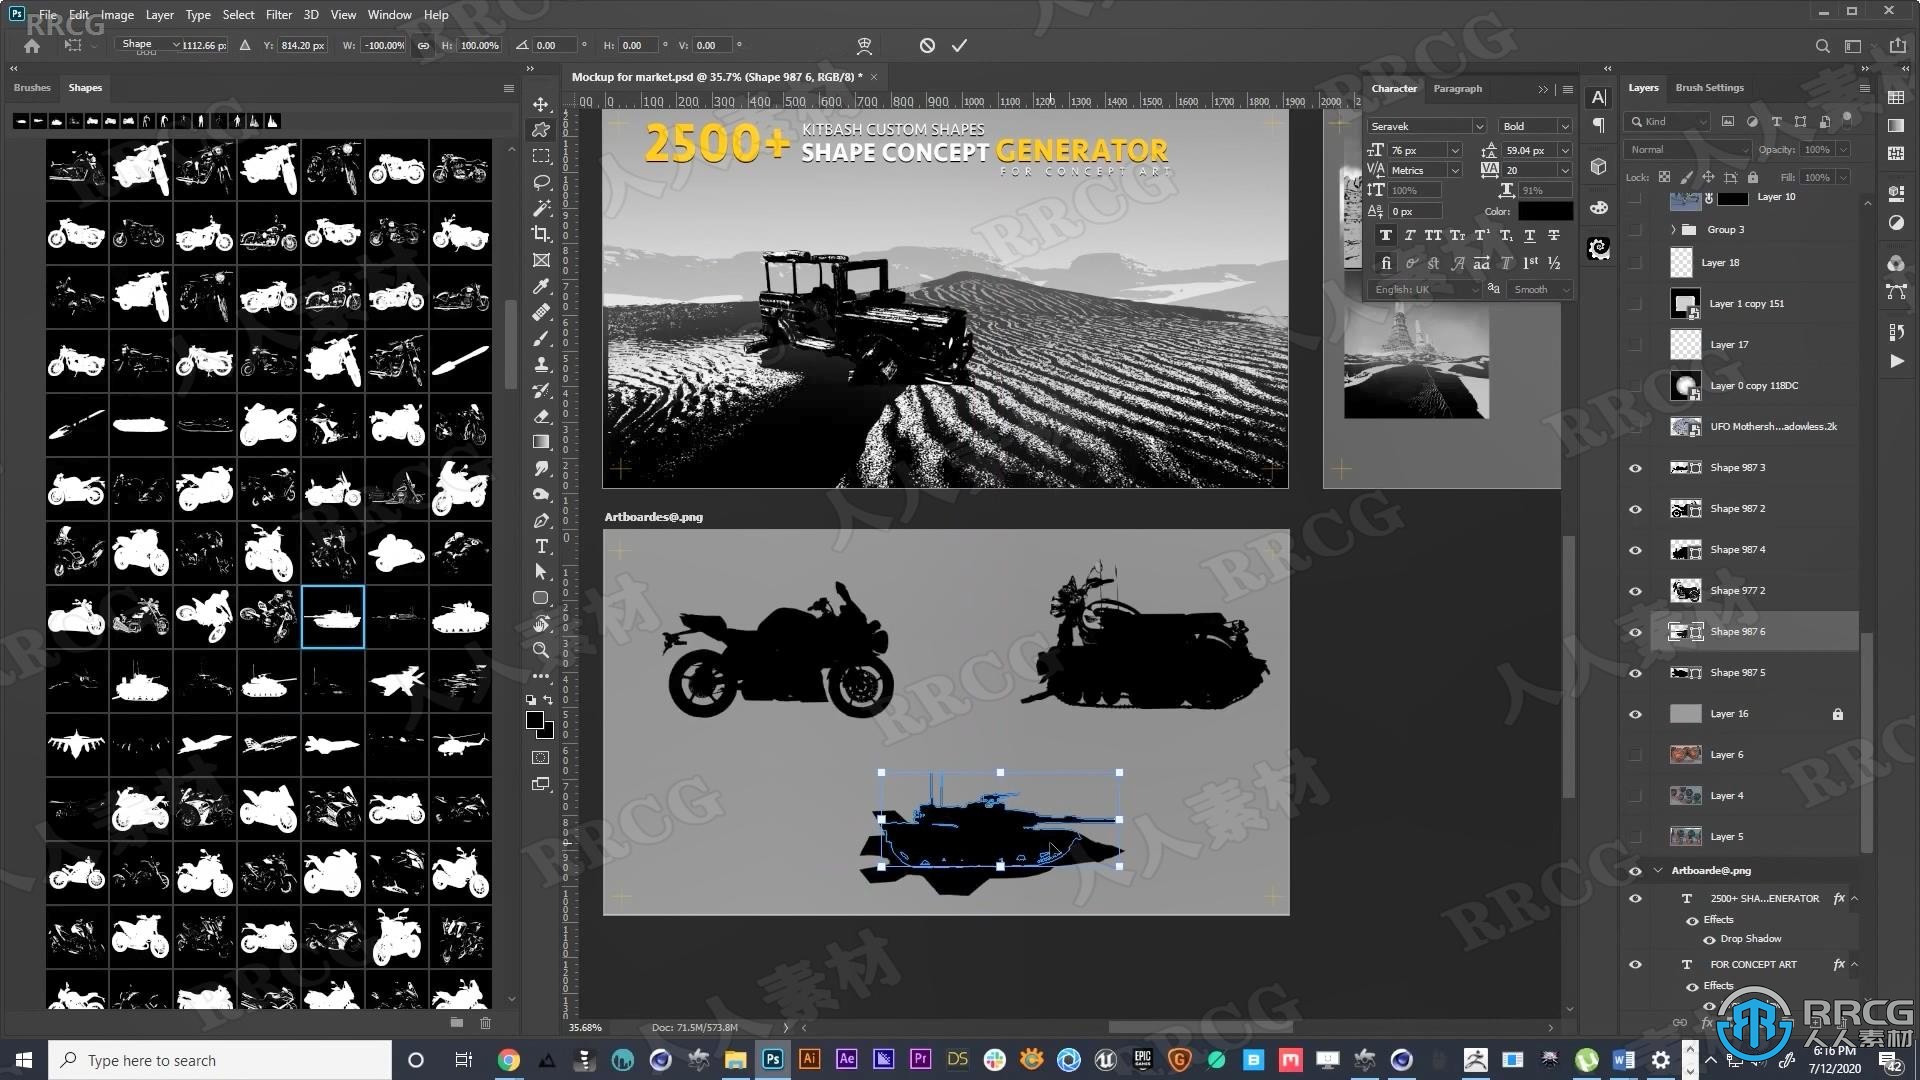Expand Group 3 in Layers panel
Image resolution: width=1920 pixels, height=1080 pixels.
[x=1673, y=230]
